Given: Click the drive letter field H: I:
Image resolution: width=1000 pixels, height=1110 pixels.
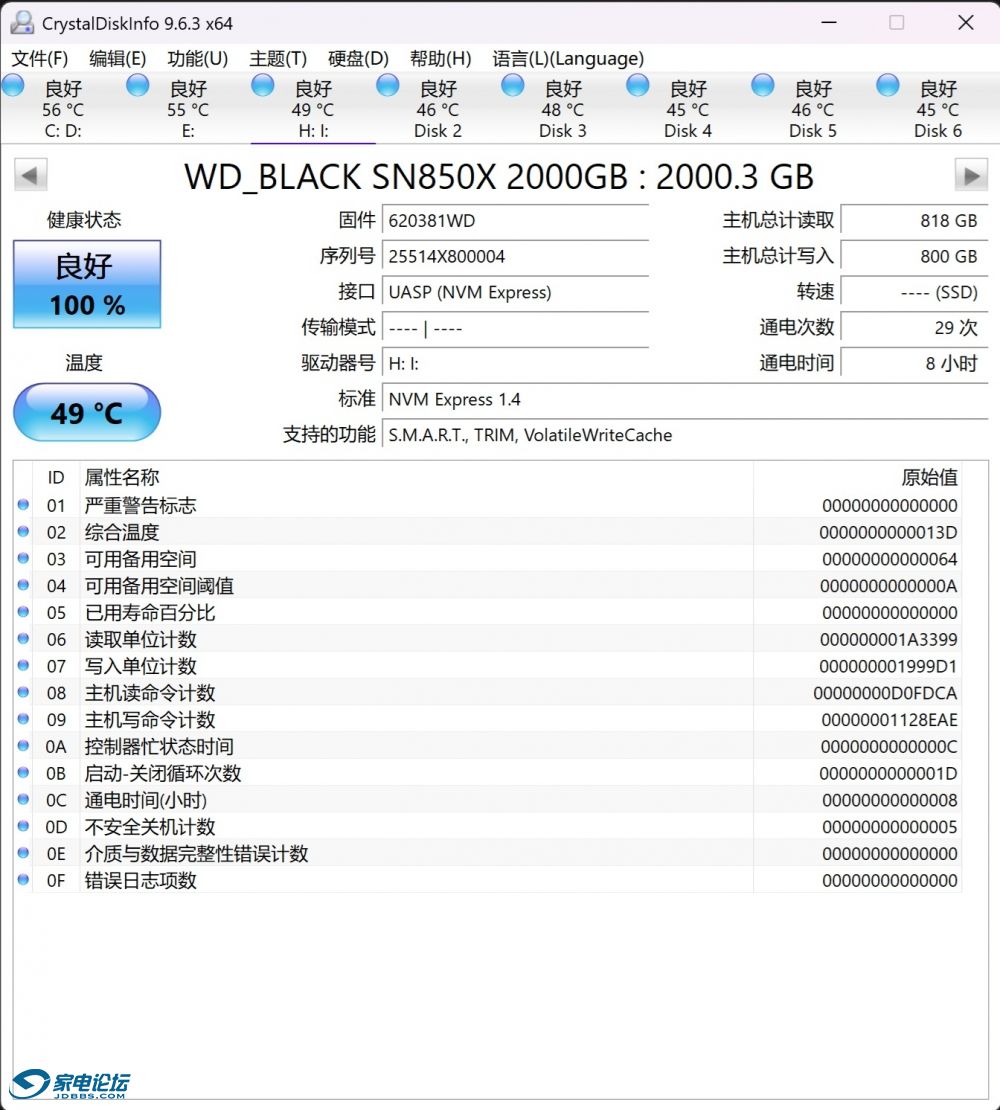Looking at the screenshot, I should [515, 363].
